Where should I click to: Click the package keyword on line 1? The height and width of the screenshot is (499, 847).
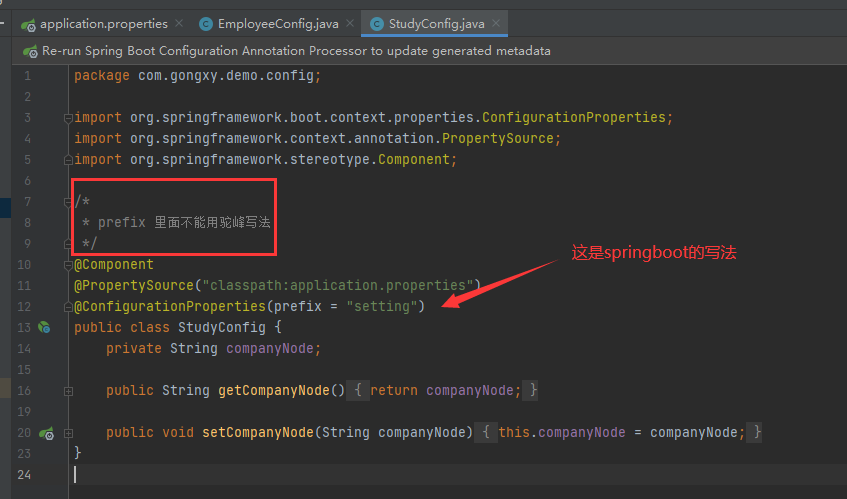click(x=102, y=76)
